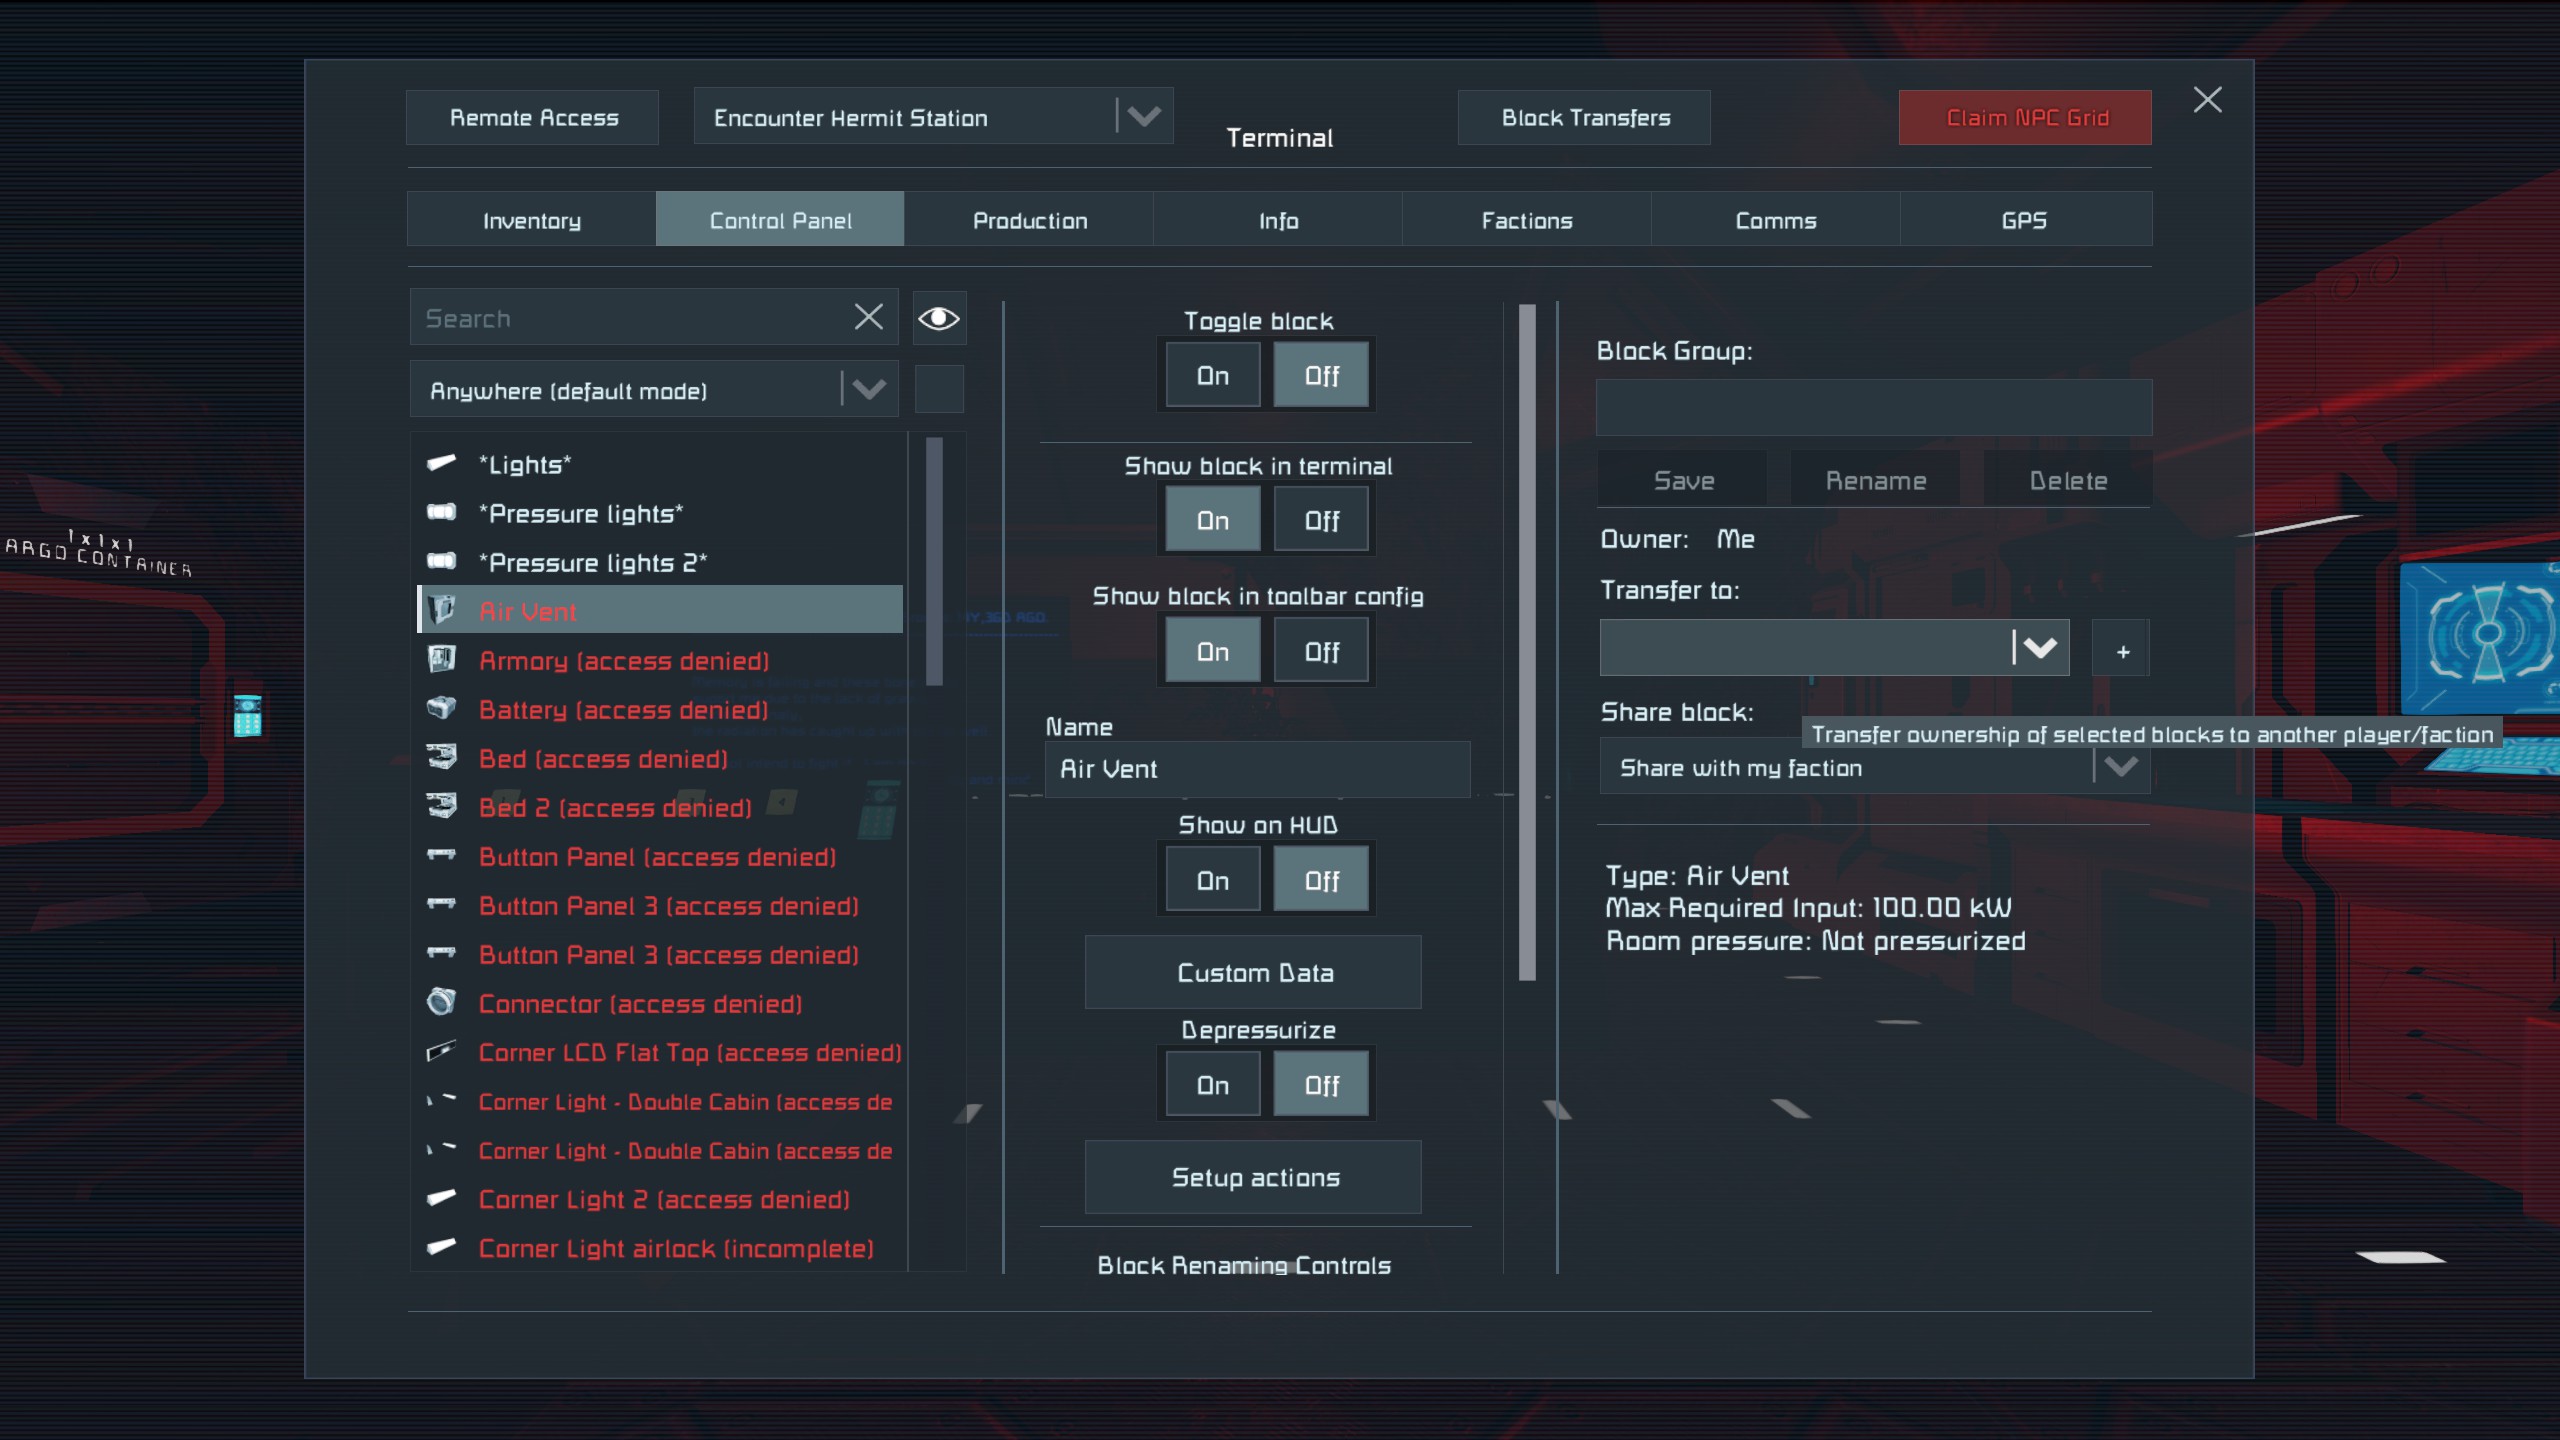Toggle hidden blocks with the eye icon
Viewport: 2560px width, 1440px height.
938,318
